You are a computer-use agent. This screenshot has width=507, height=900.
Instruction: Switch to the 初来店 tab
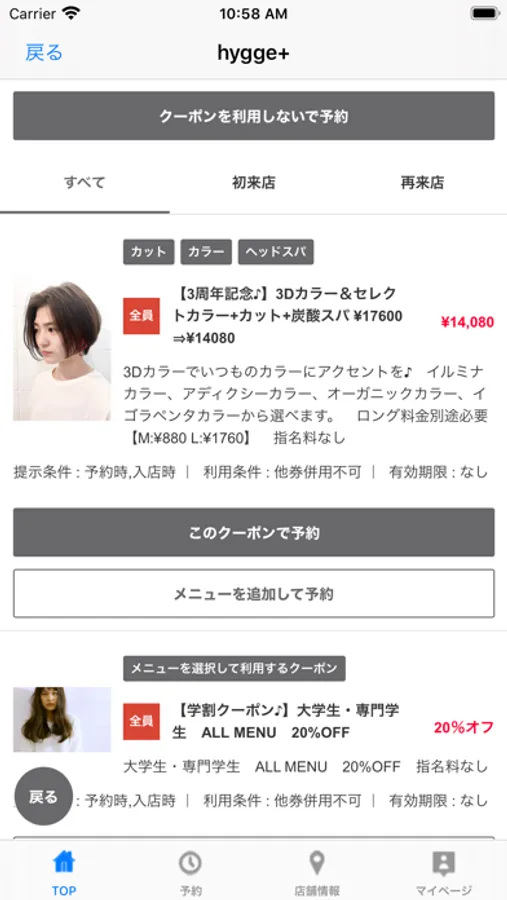point(253,183)
